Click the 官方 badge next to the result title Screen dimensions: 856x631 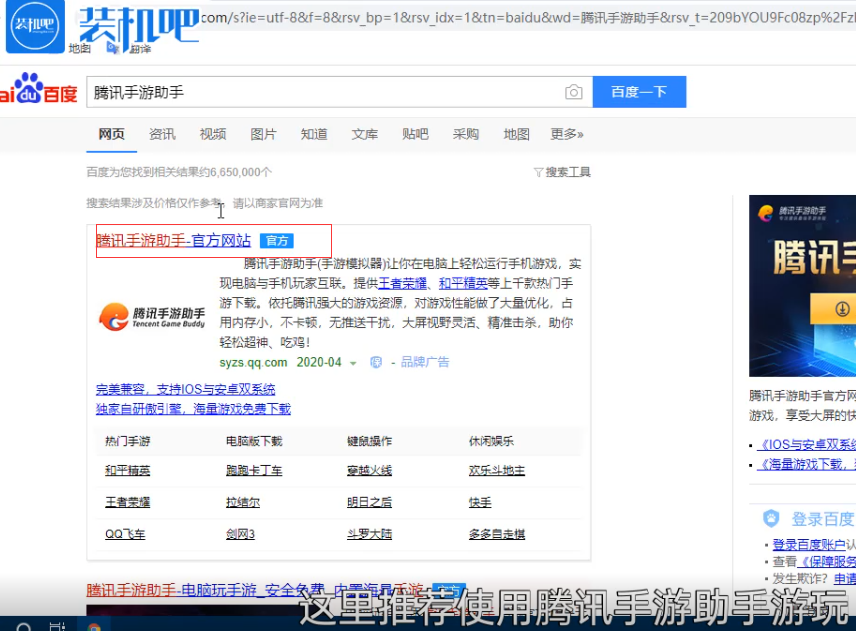[275, 241]
